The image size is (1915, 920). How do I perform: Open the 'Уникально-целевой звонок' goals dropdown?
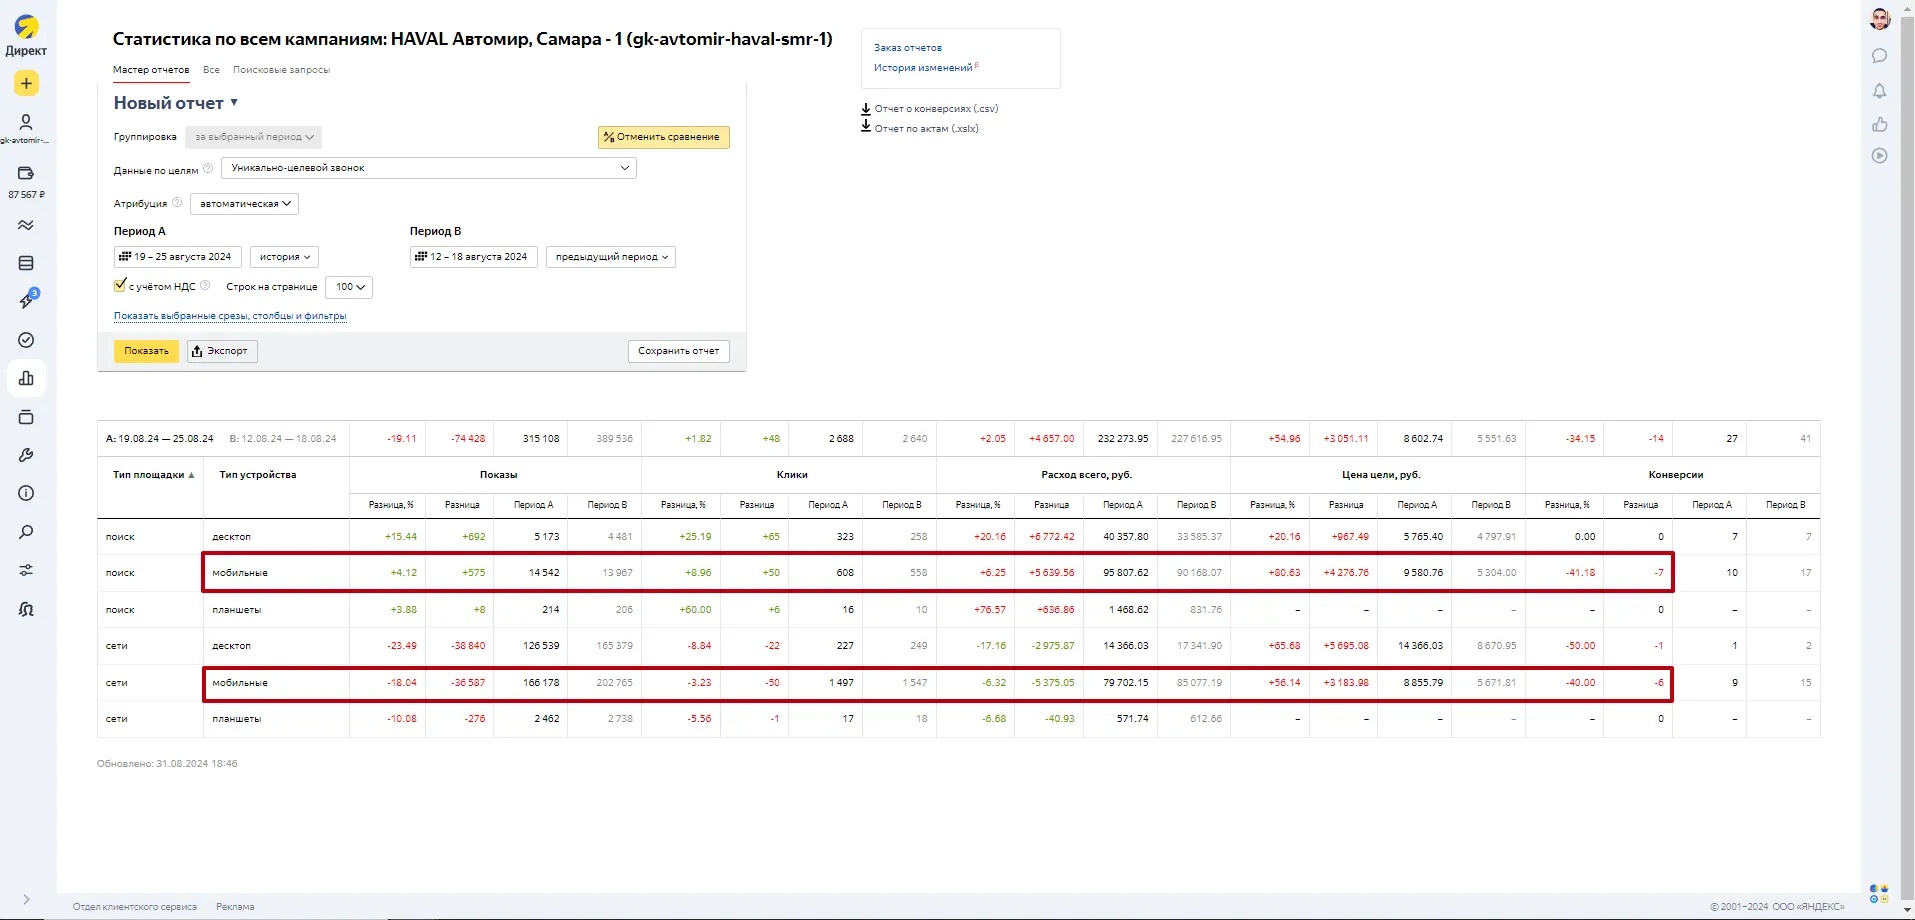428,168
